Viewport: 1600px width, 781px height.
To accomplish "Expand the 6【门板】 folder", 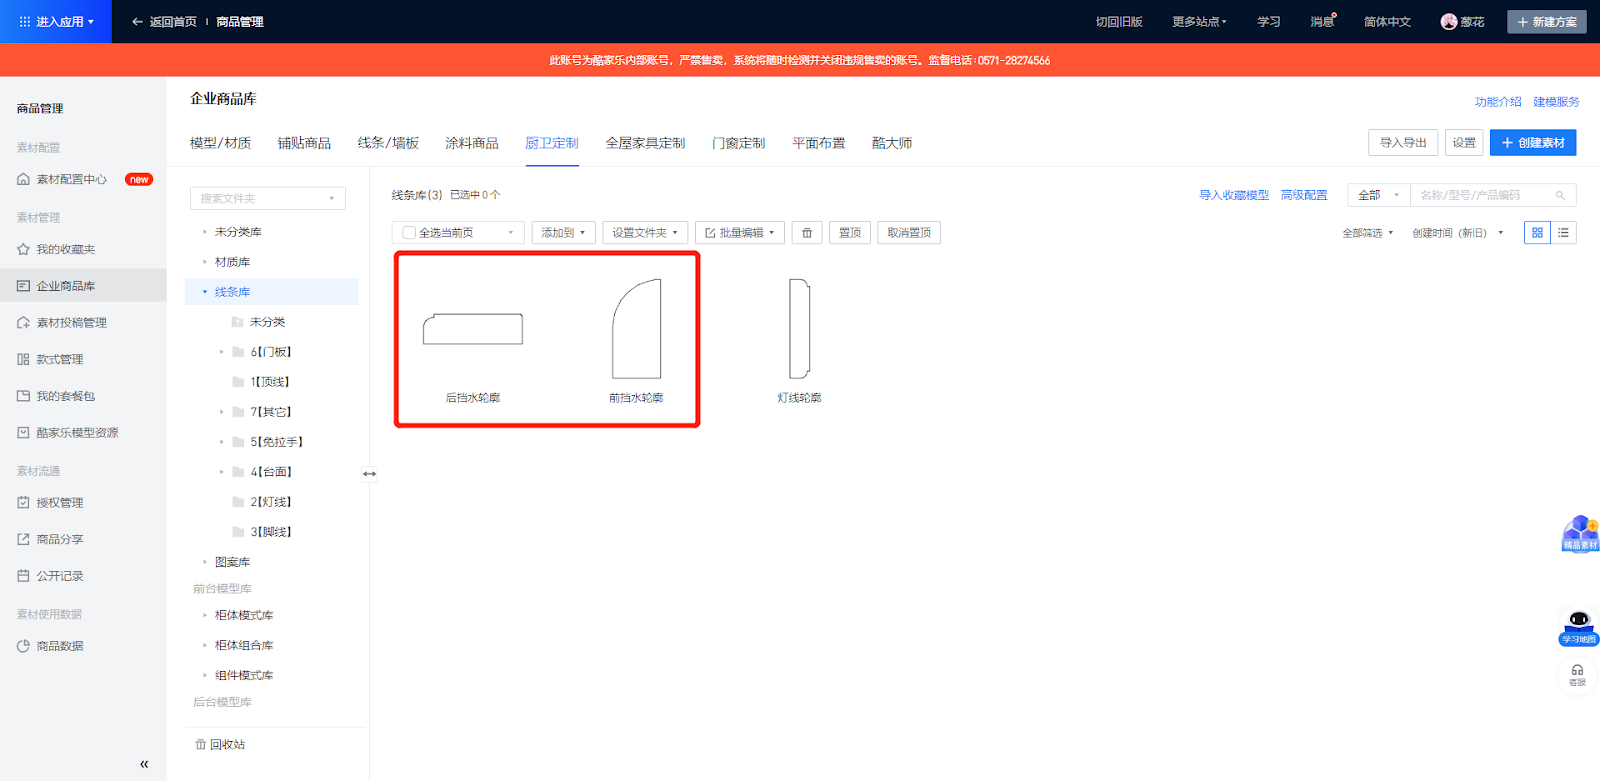I will pos(222,352).
